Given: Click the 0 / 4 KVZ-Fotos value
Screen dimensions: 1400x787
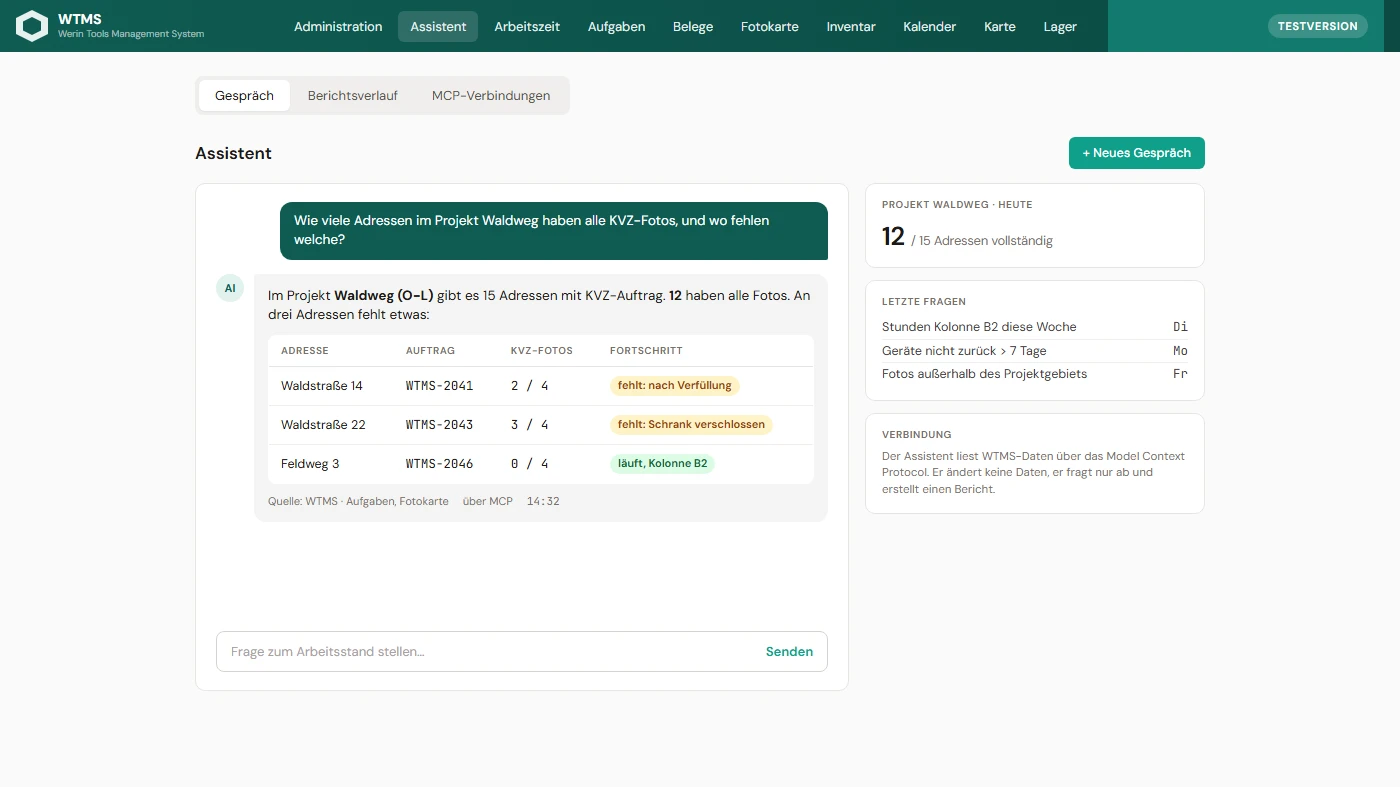Looking at the screenshot, I should tap(530, 464).
